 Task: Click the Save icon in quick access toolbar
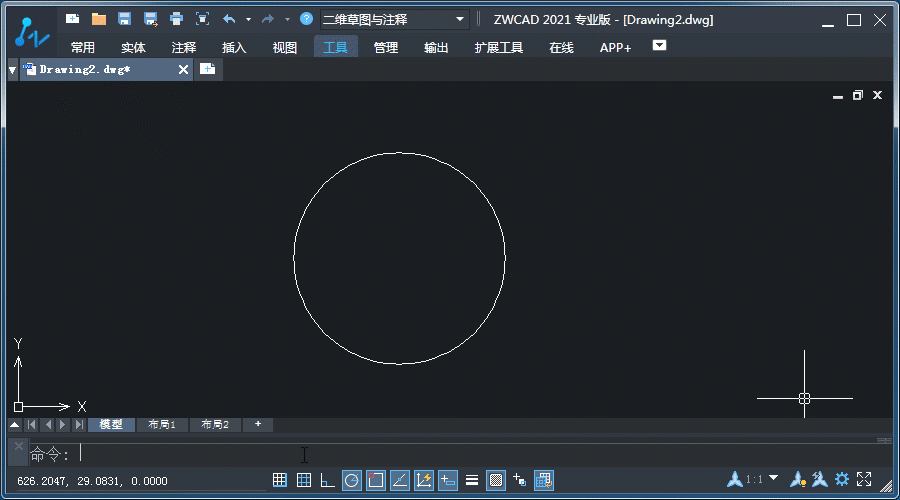[x=125, y=19]
